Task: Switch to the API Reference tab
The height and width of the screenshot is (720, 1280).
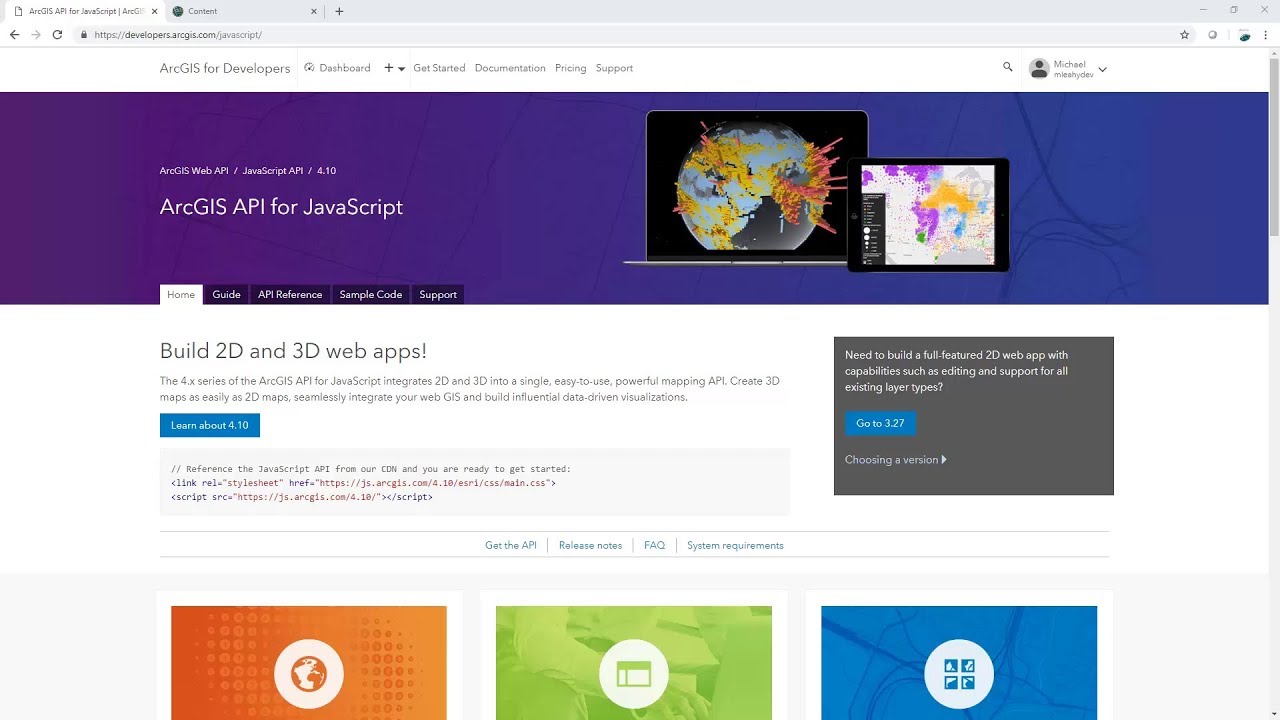Action: [290, 294]
